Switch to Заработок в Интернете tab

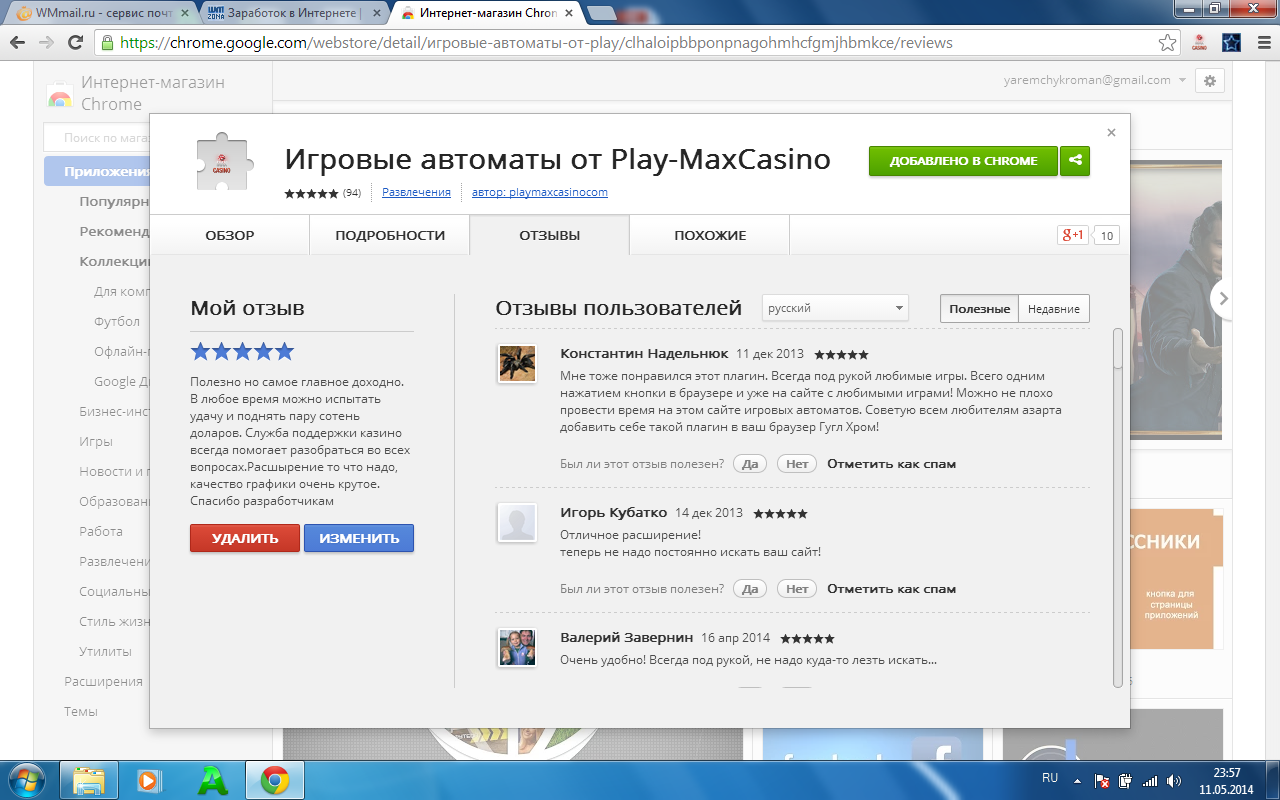pos(291,13)
